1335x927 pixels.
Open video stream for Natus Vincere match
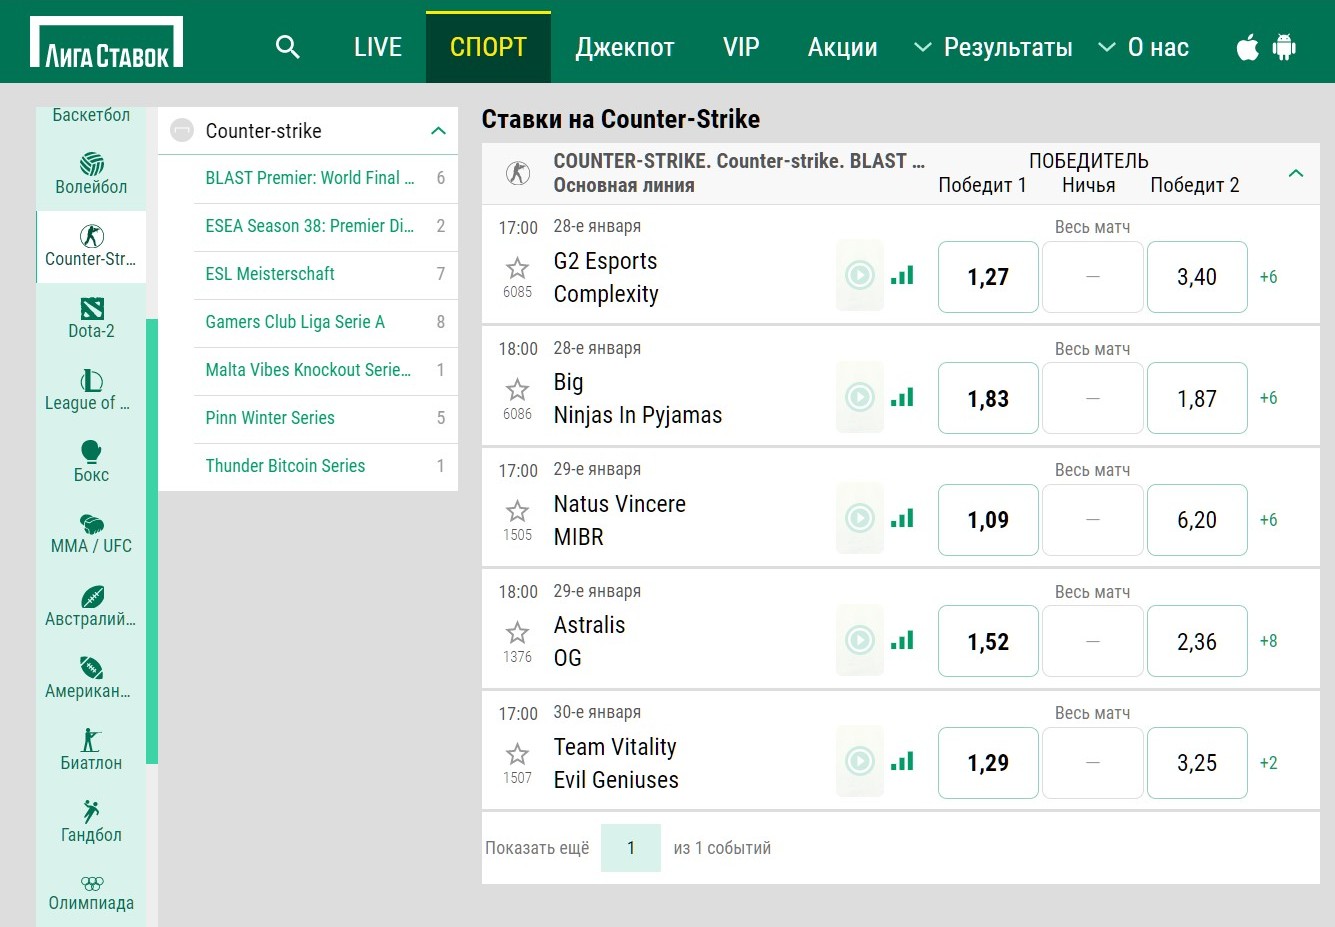point(860,518)
